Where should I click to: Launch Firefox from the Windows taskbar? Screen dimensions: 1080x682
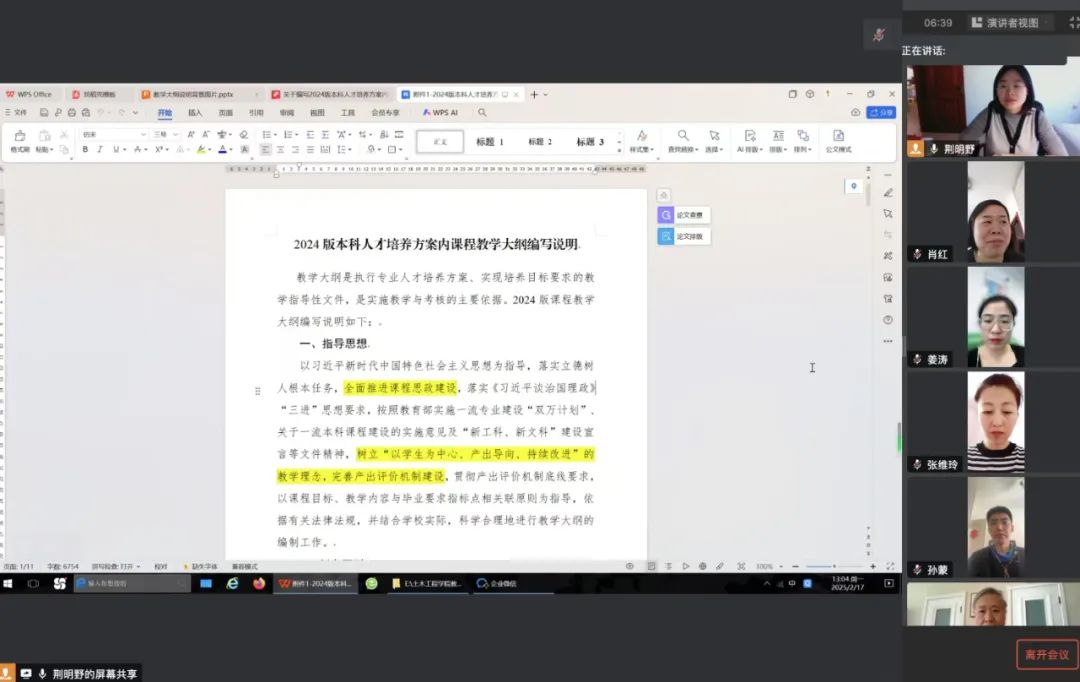pyautogui.click(x=259, y=583)
